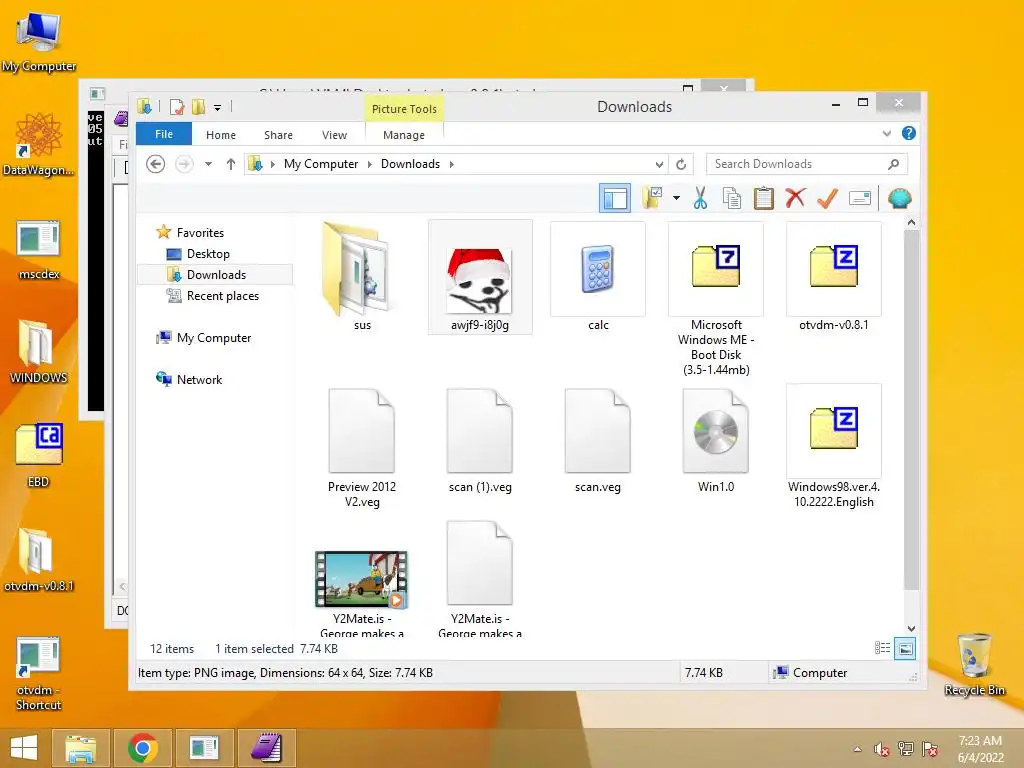This screenshot has width=1024, height=768.
Task: Switch to the Home ribbon tab
Action: 221,135
